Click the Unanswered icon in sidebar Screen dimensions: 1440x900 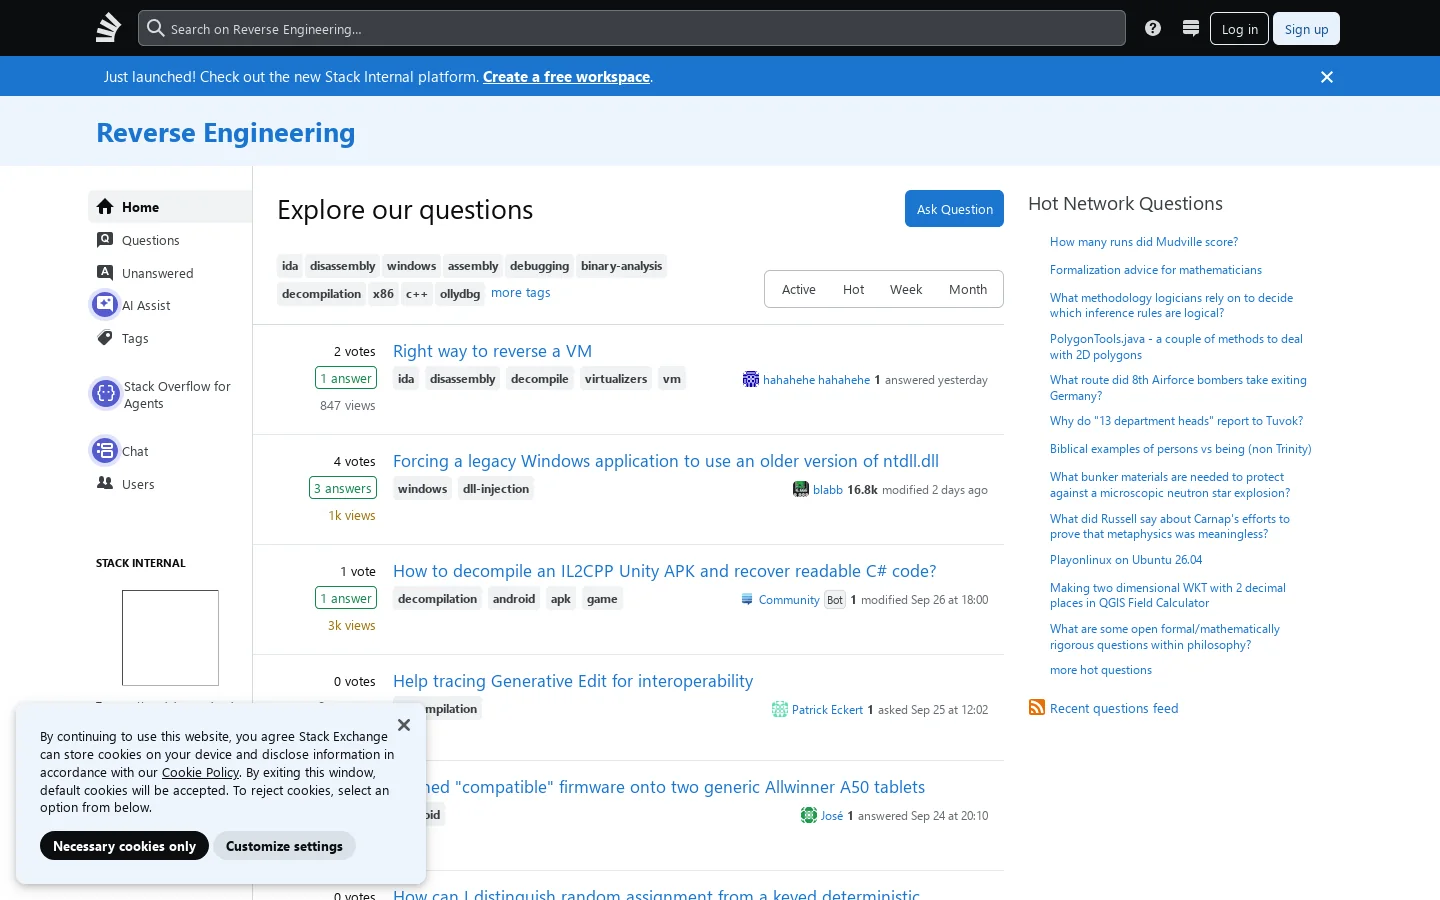(105, 272)
